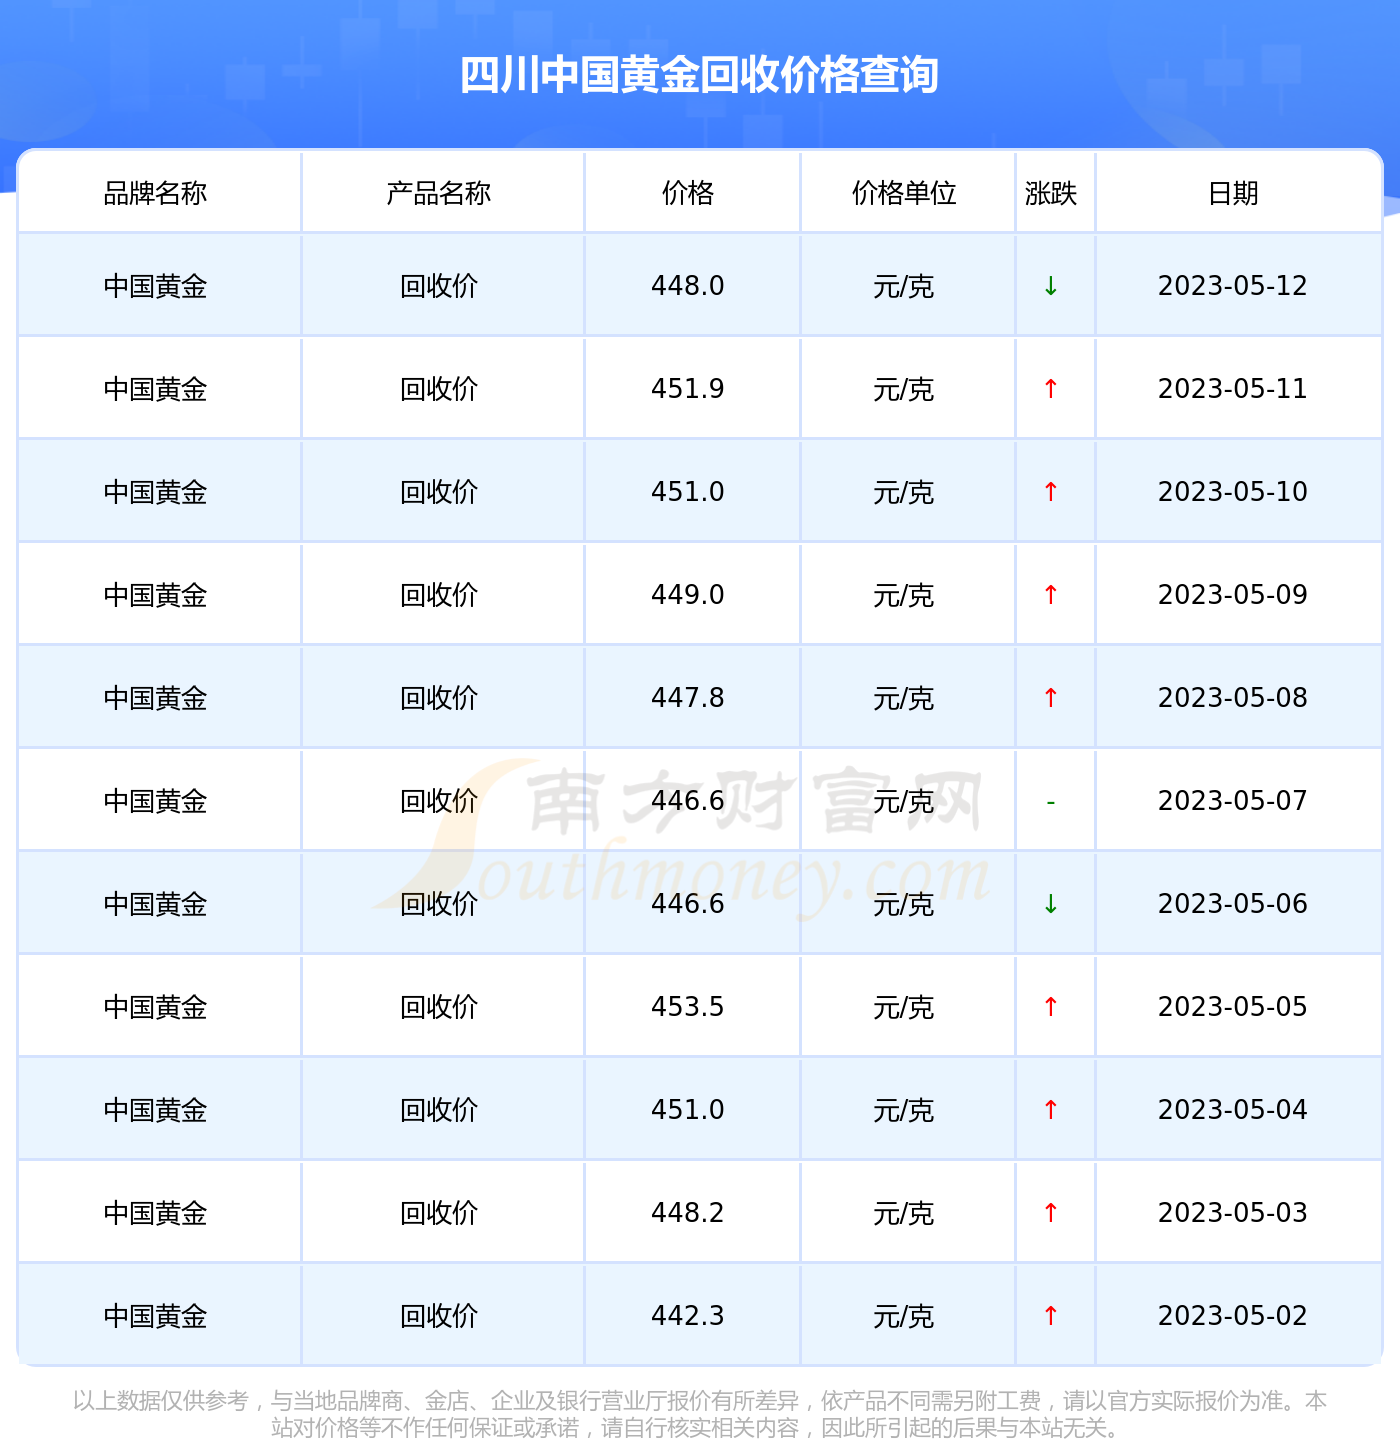Click the price 447.8
Image resolution: width=1400 pixels, height=1455 pixels.
[x=688, y=698]
